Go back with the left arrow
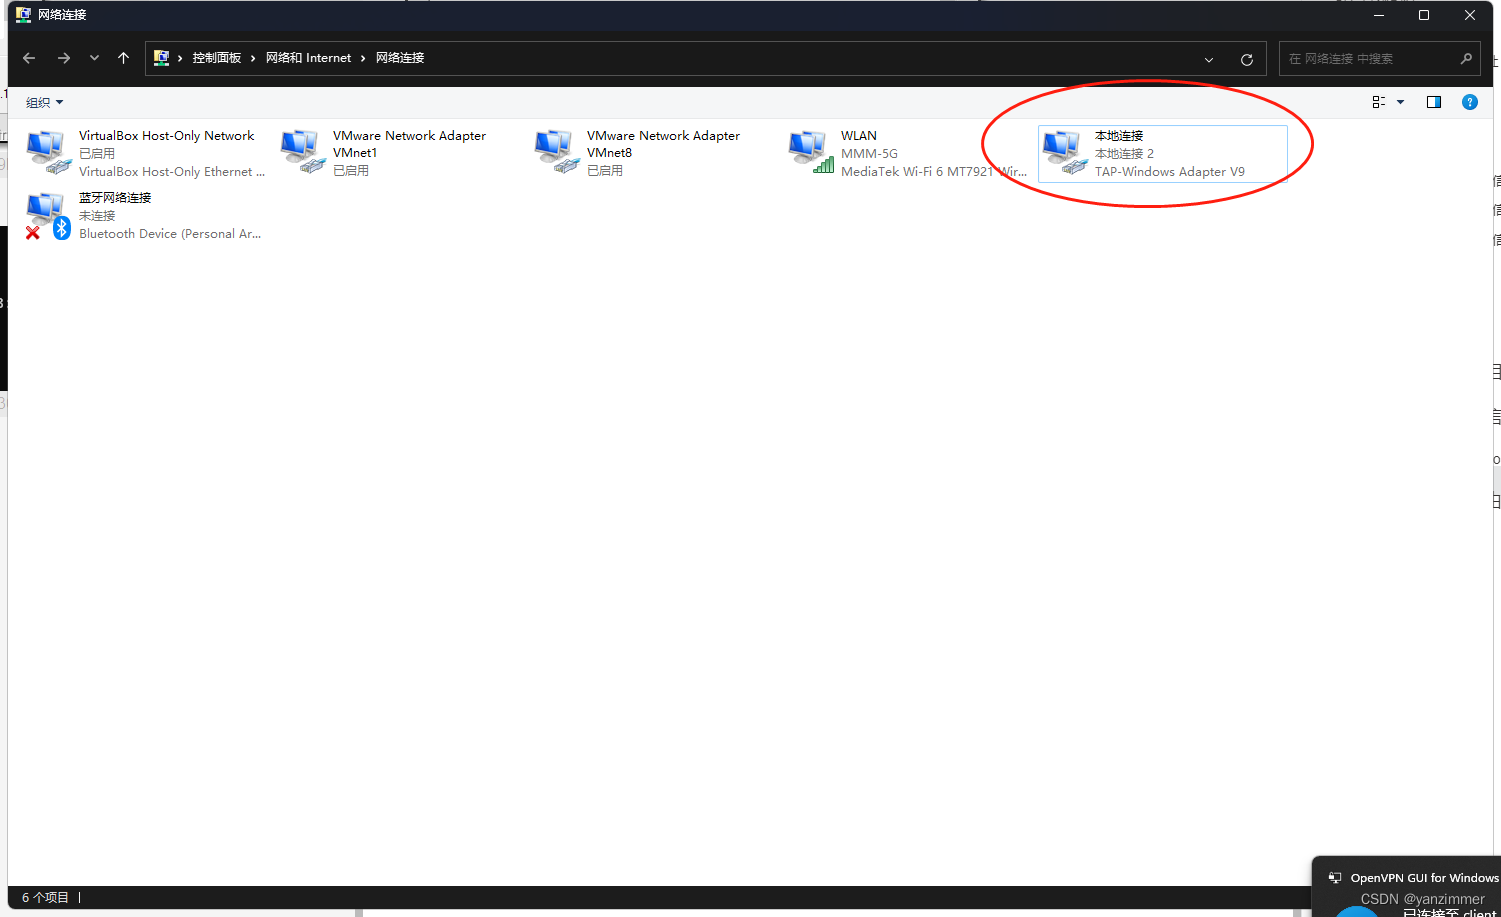Screen dimensions: 1501x917 [x=29, y=58]
